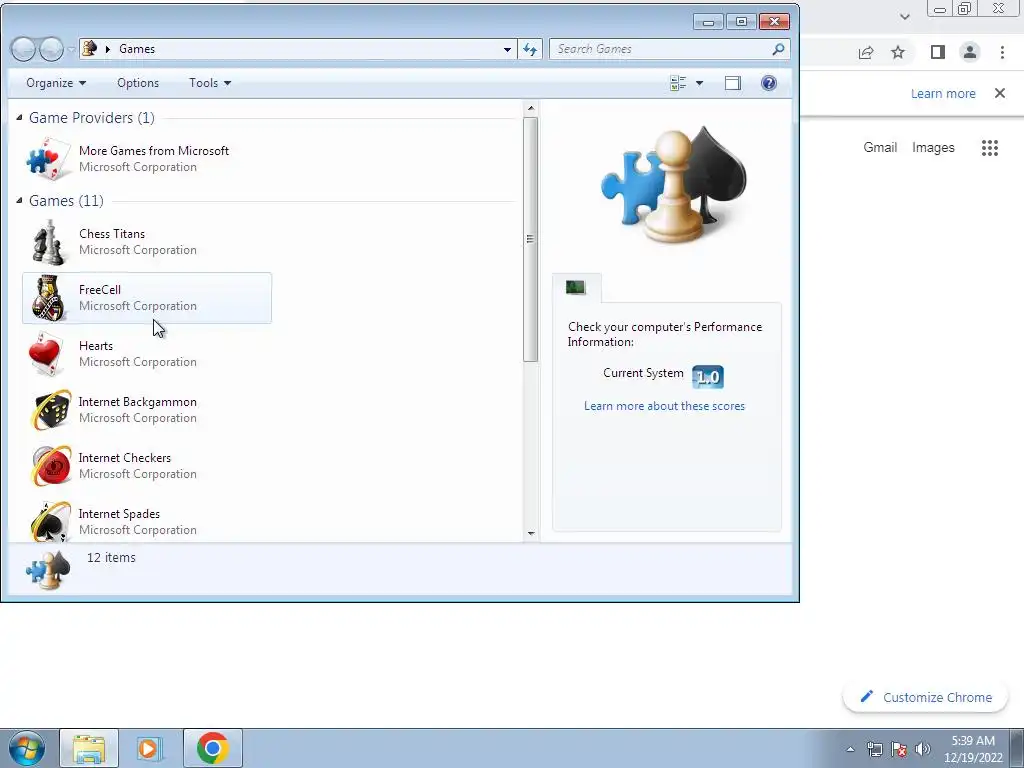
Task: Click the Action Center flag tray icon
Action: tap(899, 749)
